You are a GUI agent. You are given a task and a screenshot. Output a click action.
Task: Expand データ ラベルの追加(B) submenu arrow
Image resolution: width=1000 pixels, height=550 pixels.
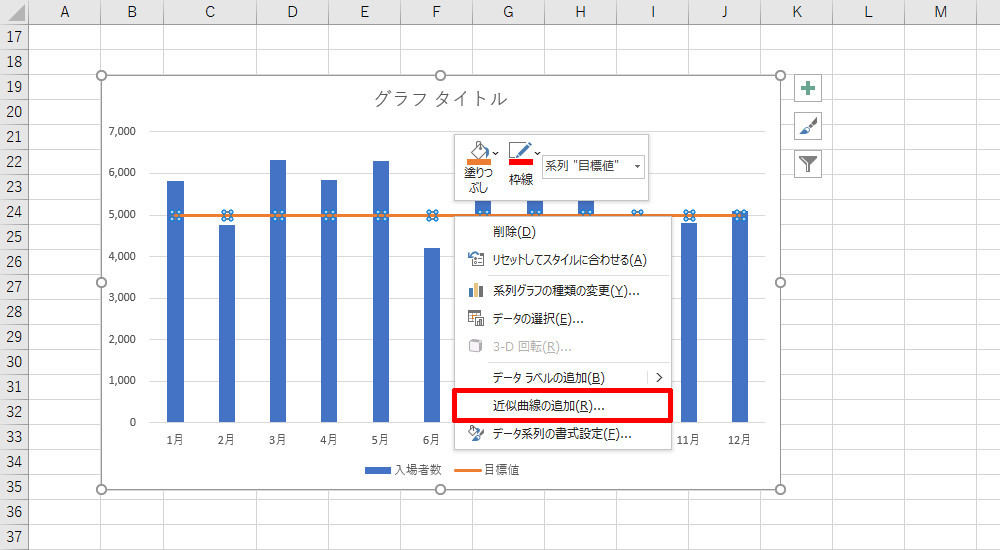[x=659, y=378]
